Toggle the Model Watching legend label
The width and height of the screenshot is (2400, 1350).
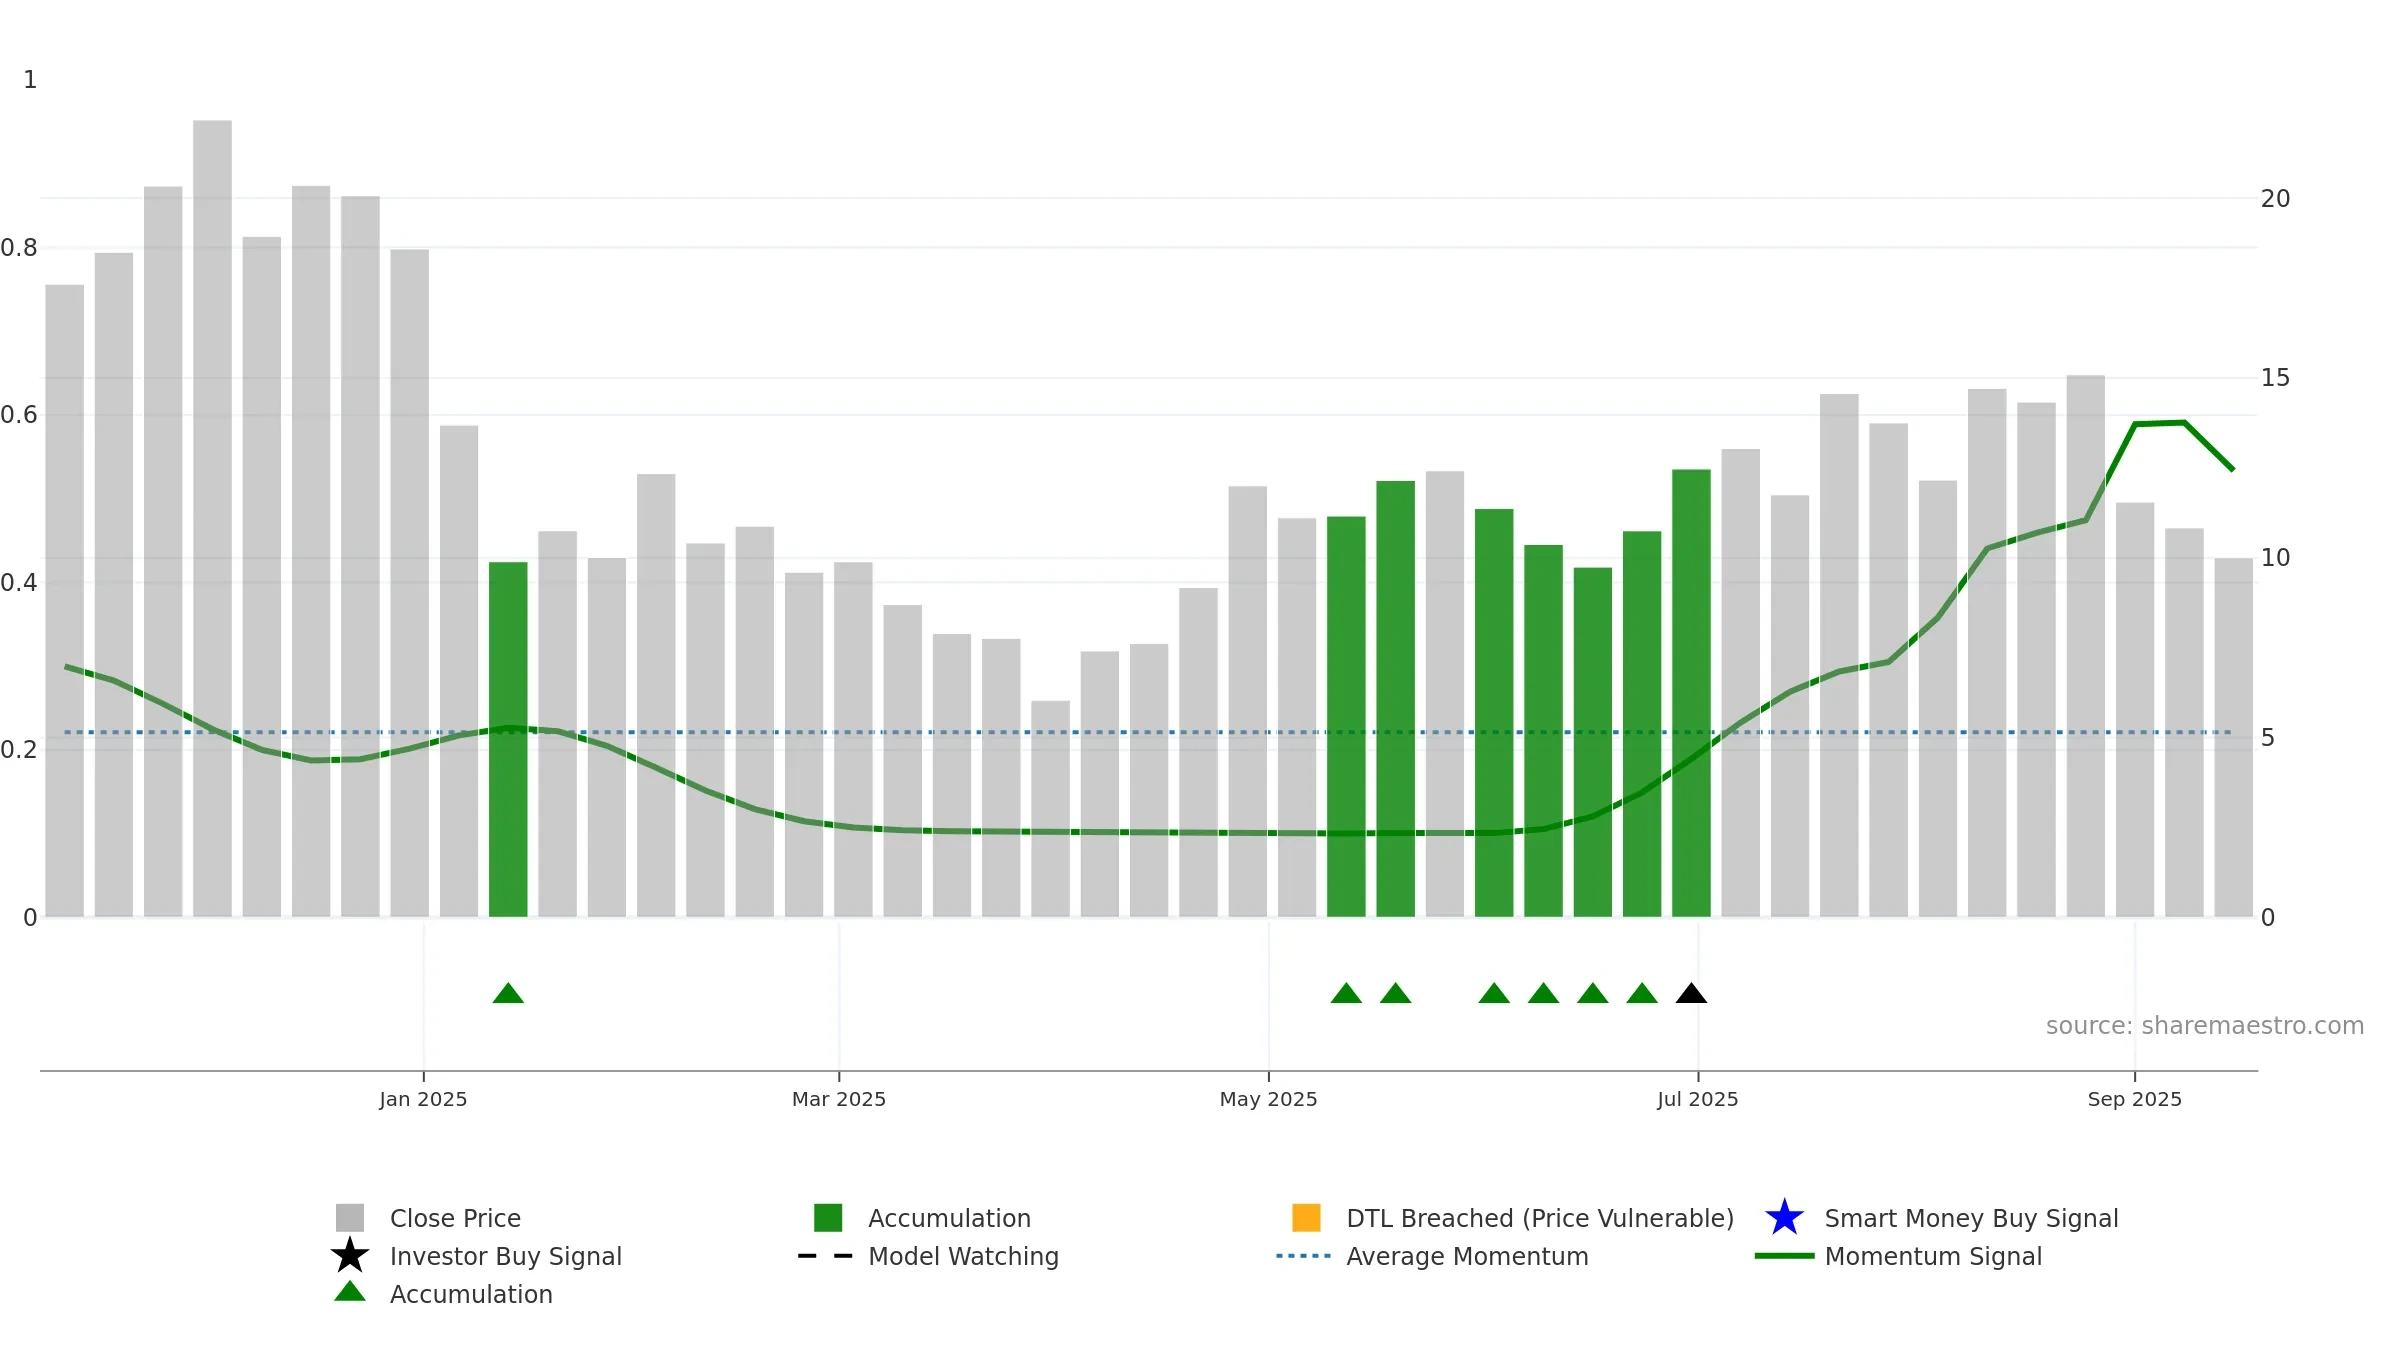point(963,1256)
